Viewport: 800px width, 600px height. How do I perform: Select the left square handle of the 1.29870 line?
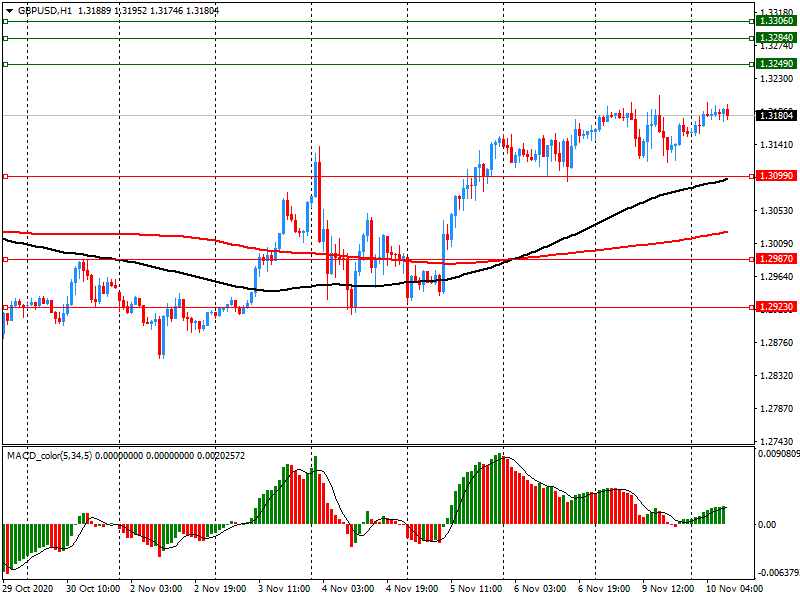[x=5, y=259]
